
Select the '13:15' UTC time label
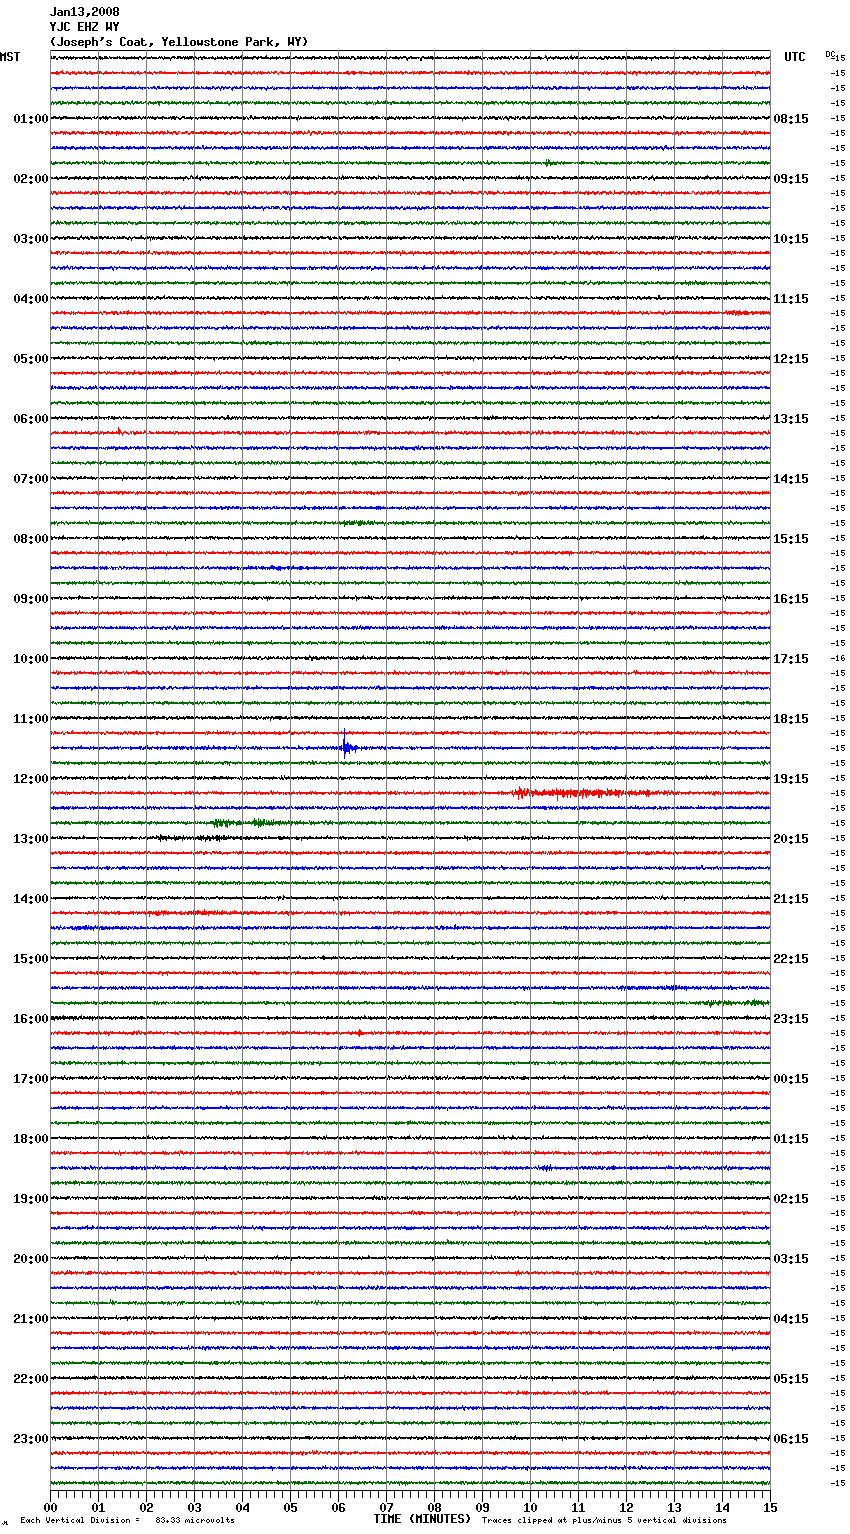[791, 419]
